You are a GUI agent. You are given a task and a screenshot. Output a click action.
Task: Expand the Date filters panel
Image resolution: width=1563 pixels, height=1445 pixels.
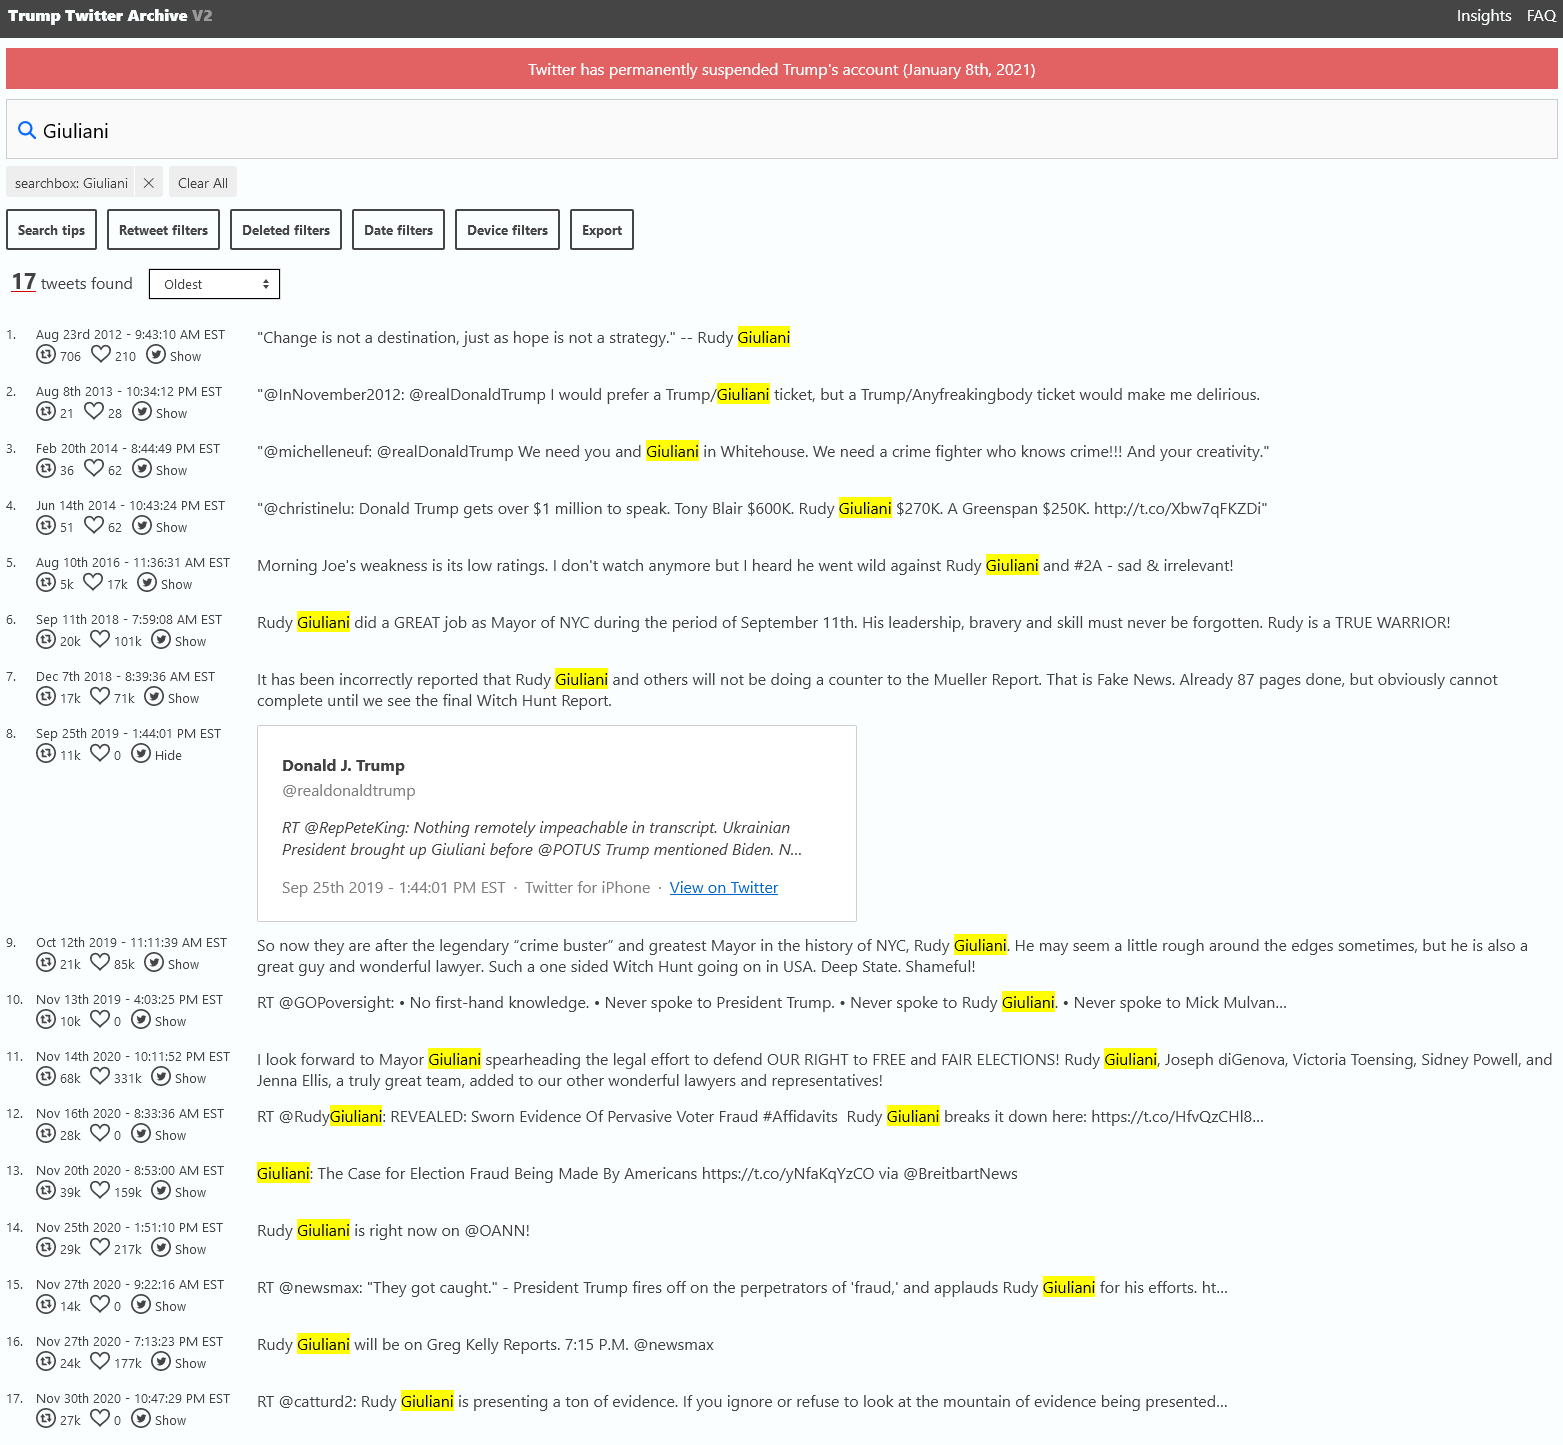[x=398, y=230]
